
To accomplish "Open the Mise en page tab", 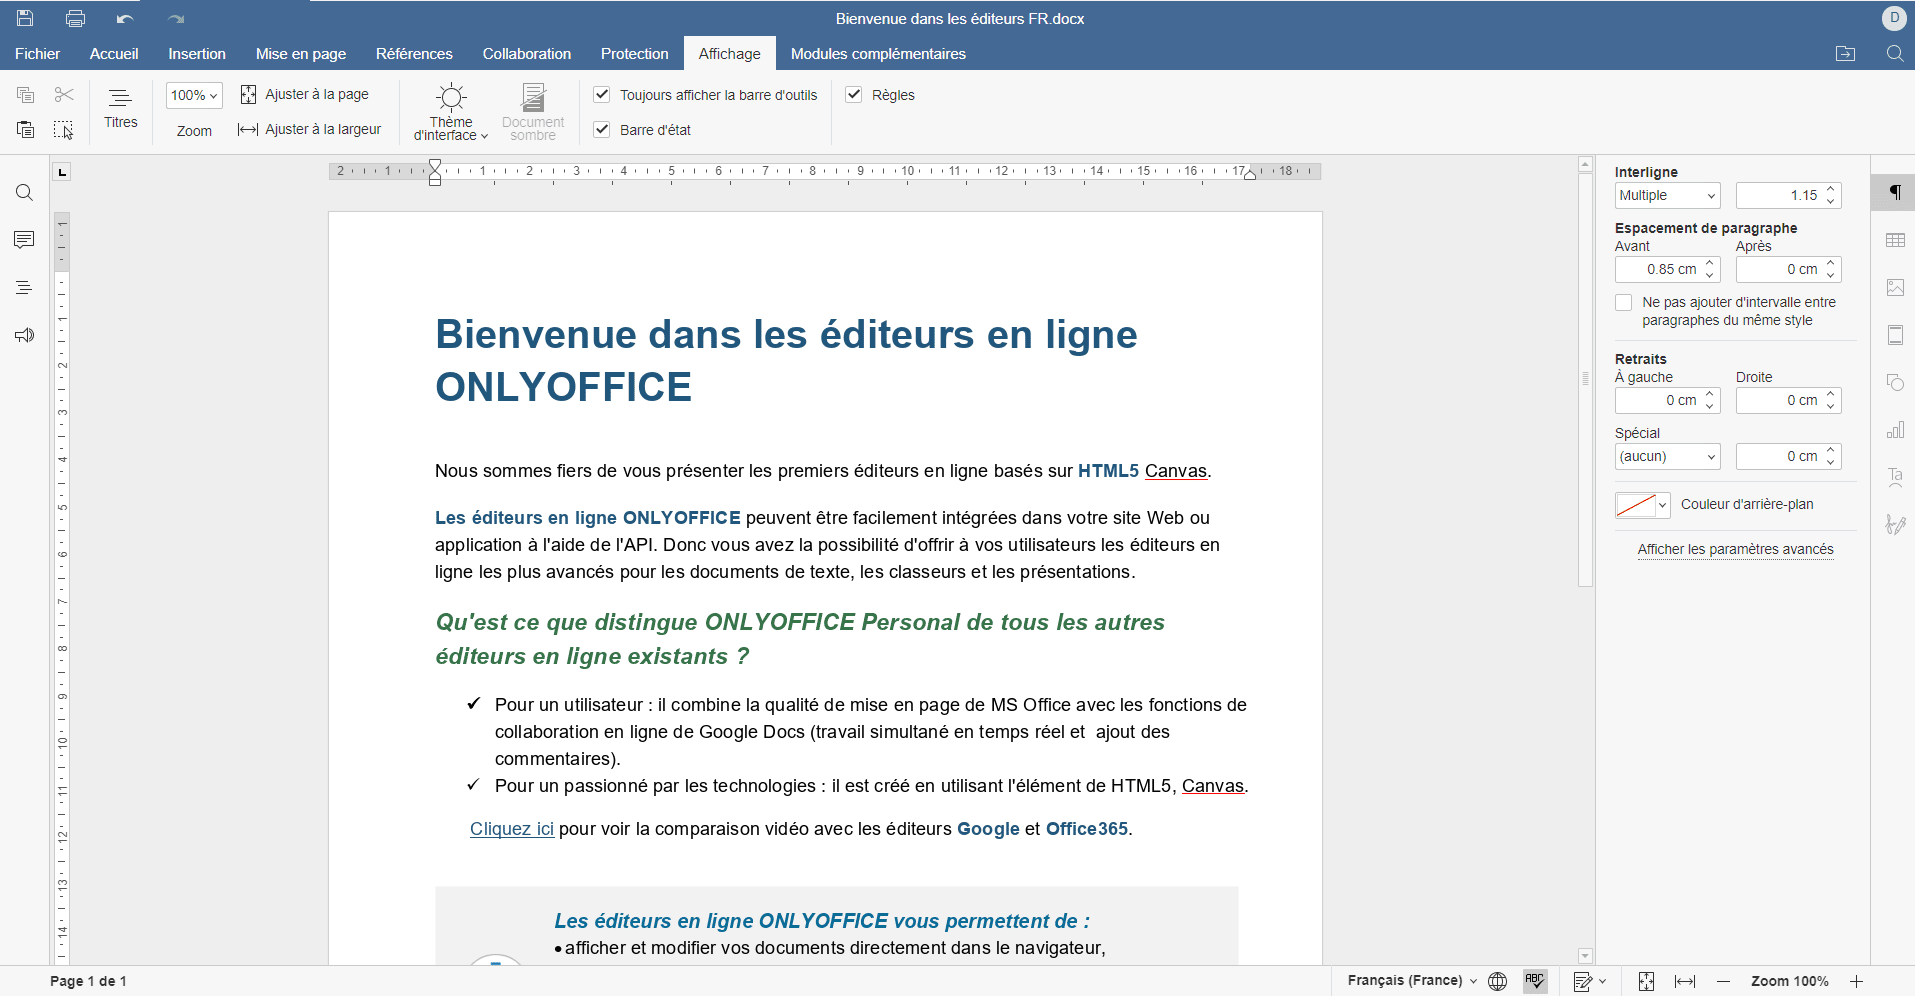I will pyautogui.click(x=301, y=54).
